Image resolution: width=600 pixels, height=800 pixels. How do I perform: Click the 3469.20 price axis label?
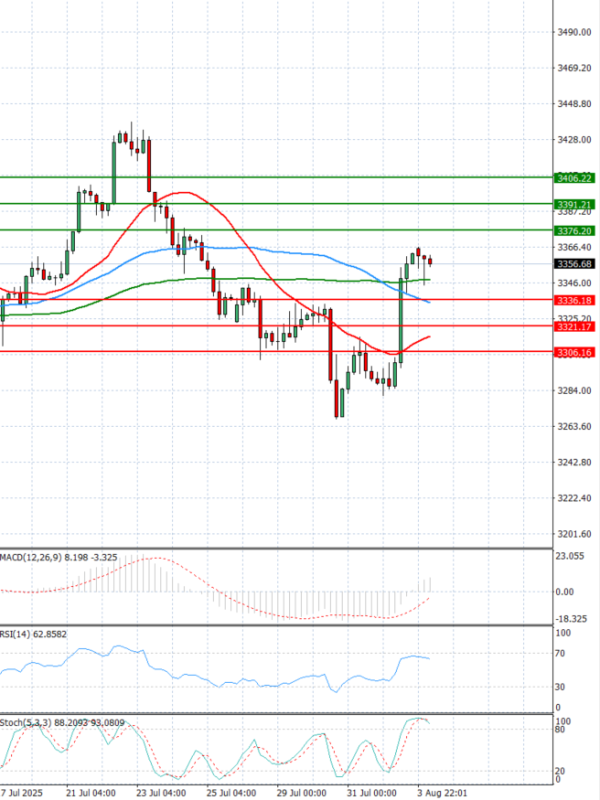[x=574, y=68]
